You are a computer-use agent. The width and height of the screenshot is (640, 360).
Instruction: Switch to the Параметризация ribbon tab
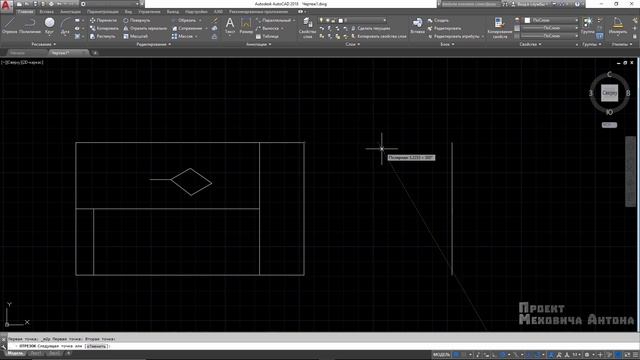coord(102,12)
